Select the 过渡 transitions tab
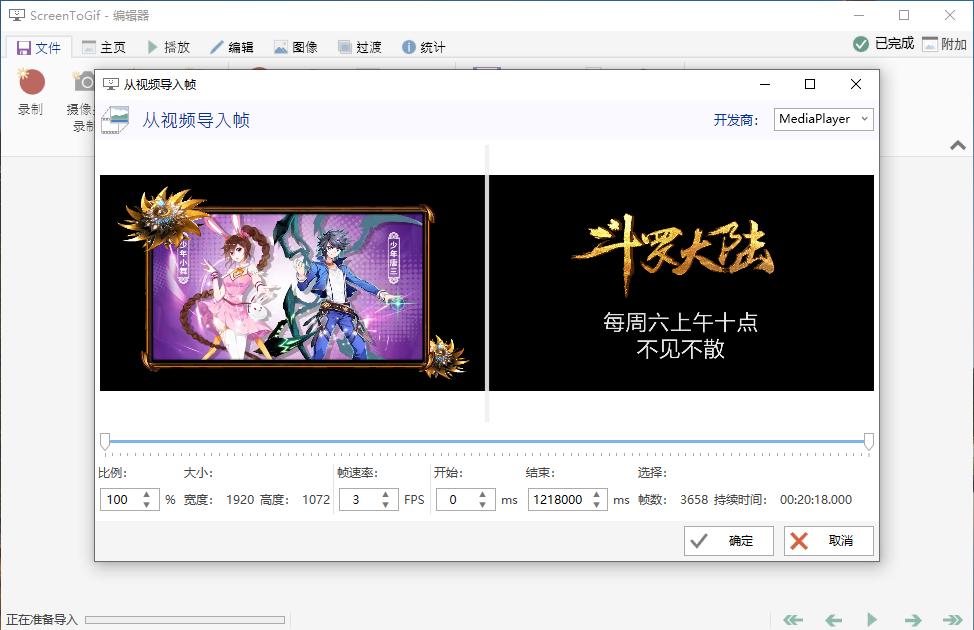Viewport: 974px width, 630px height. (x=358, y=45)
